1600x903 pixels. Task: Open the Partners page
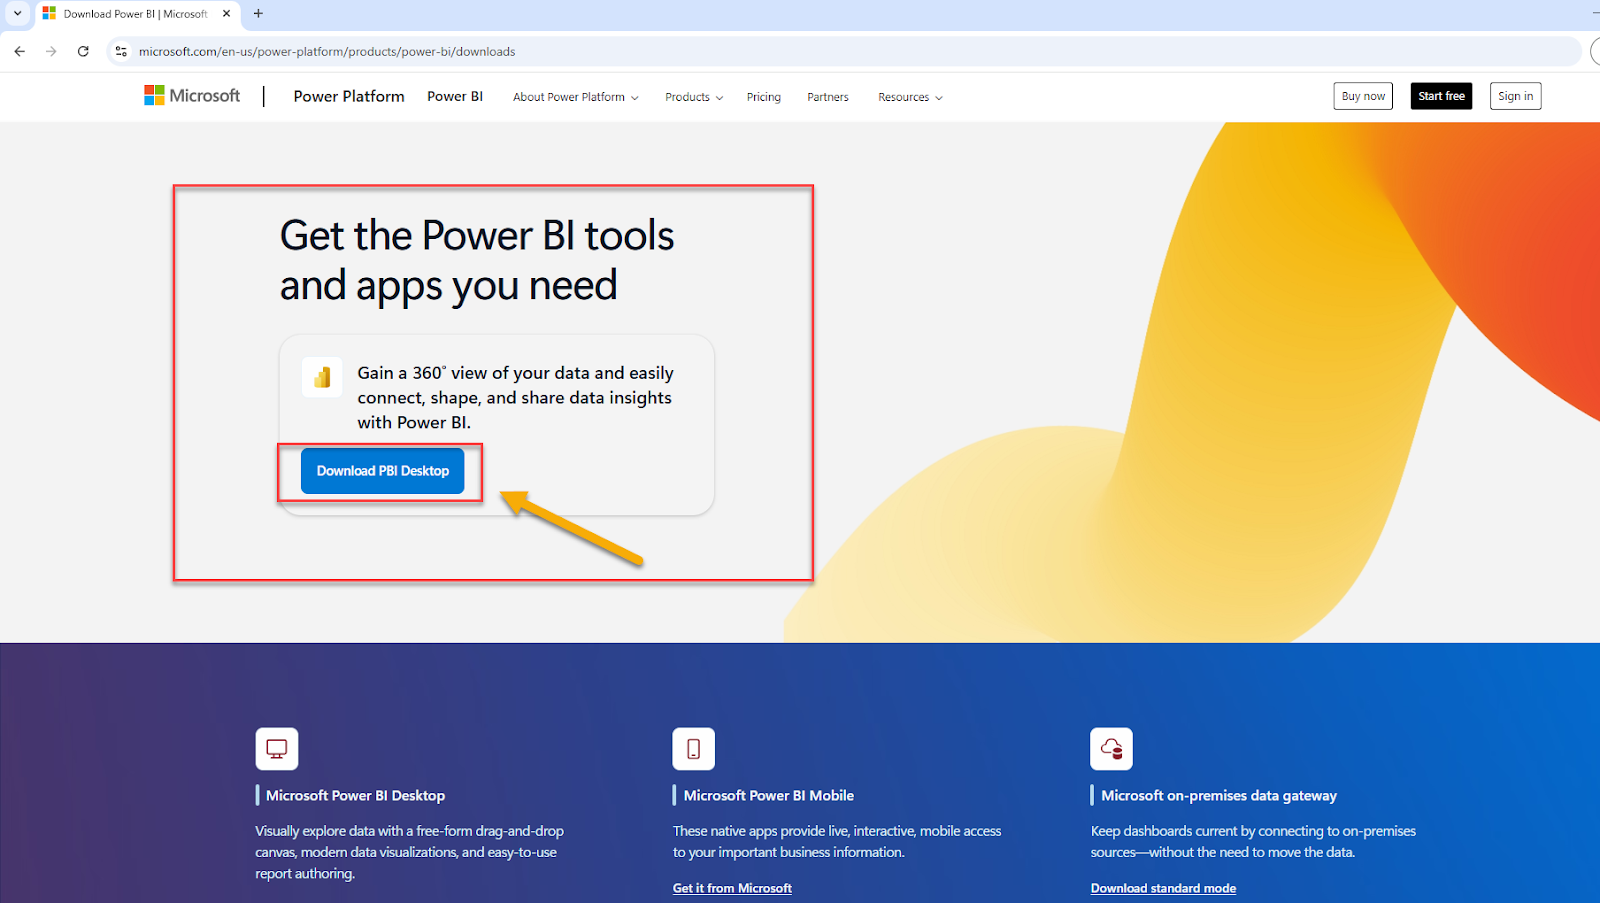[x=828, y=97]
